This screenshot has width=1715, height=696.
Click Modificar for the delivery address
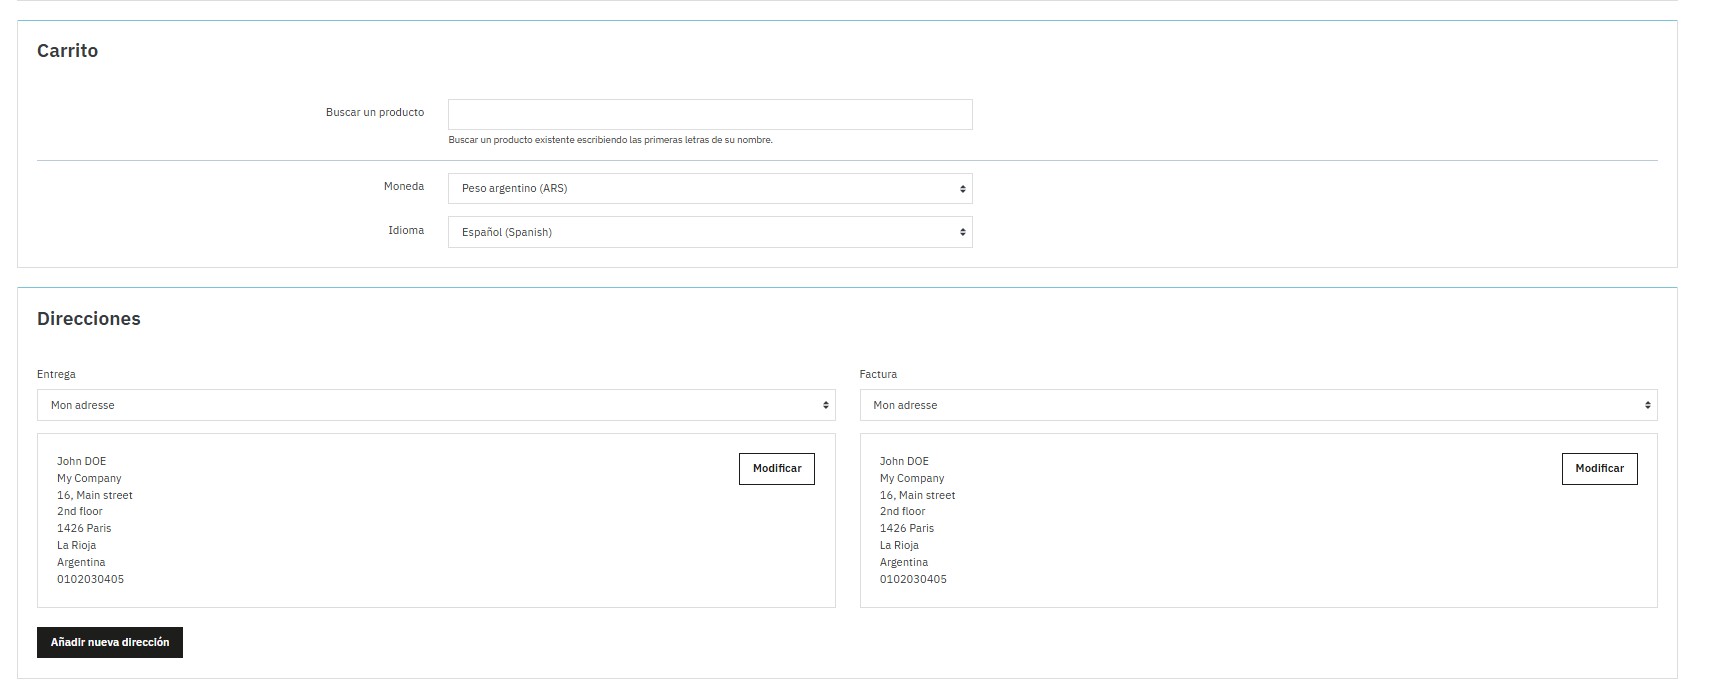point(776,469)
